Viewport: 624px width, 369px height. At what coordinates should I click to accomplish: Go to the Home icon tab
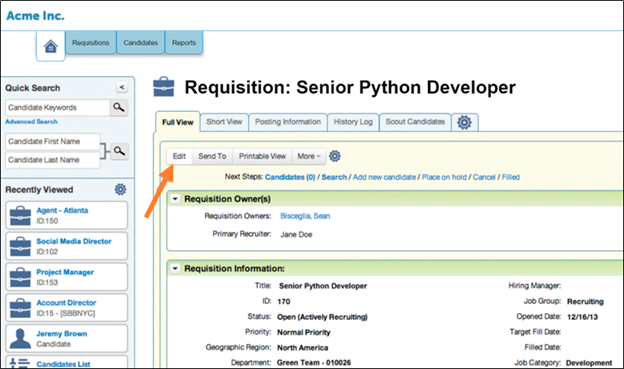tap(51, 46)
